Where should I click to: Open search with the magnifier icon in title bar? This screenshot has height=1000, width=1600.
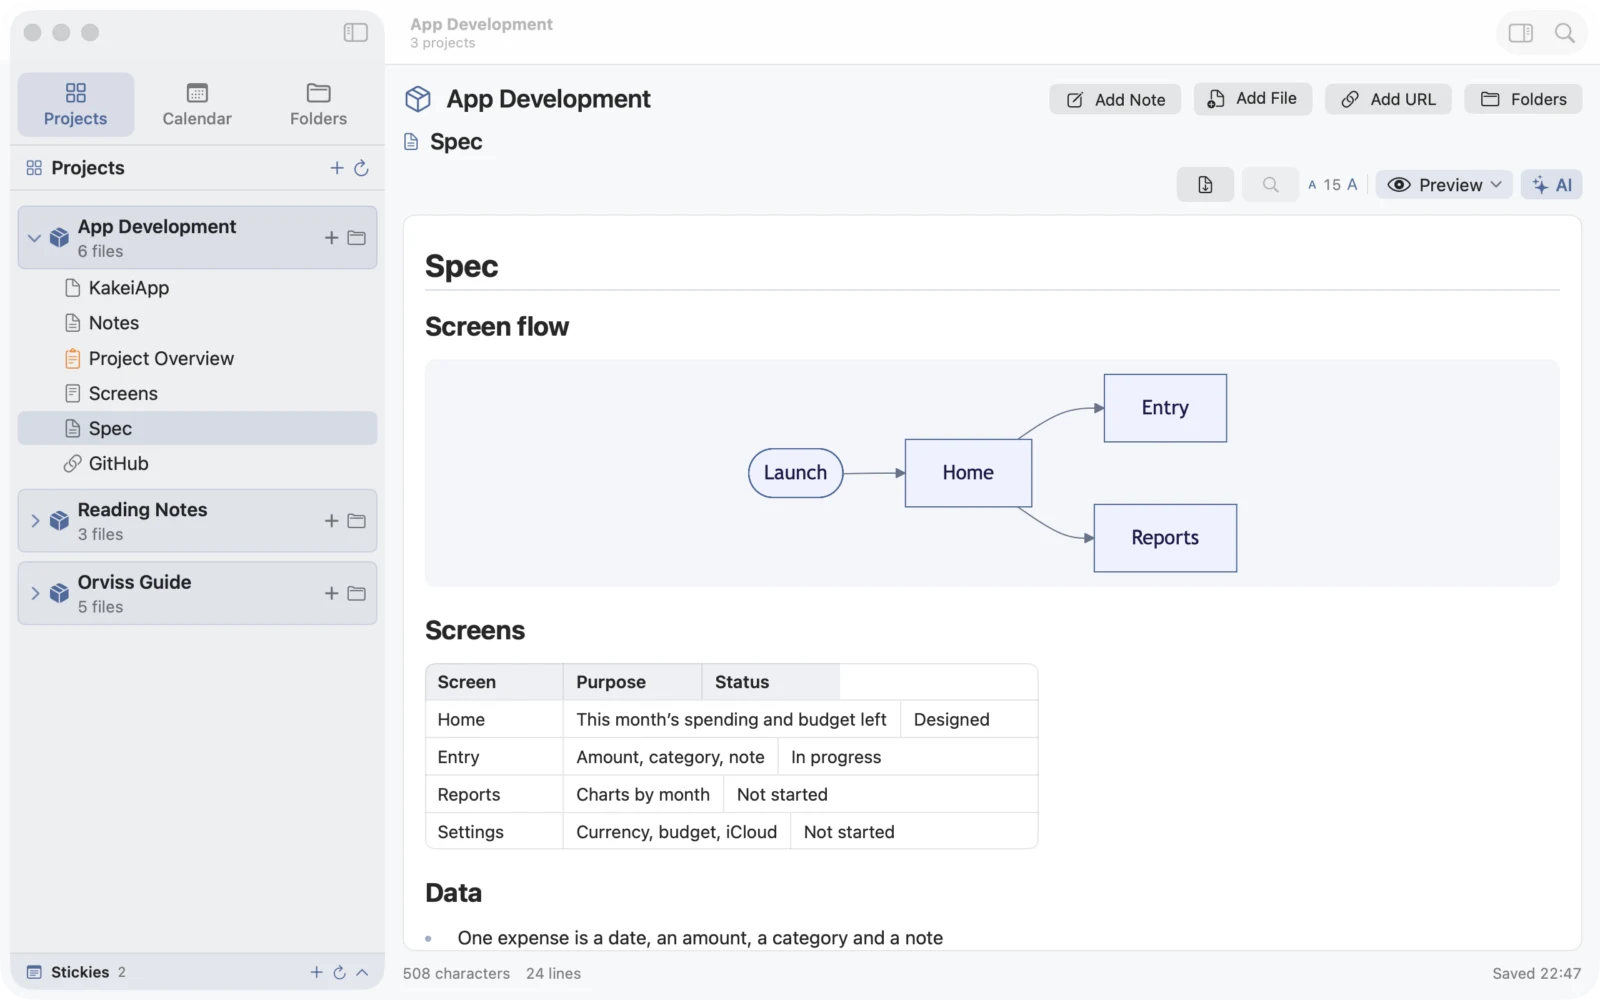click(1565, 33)
